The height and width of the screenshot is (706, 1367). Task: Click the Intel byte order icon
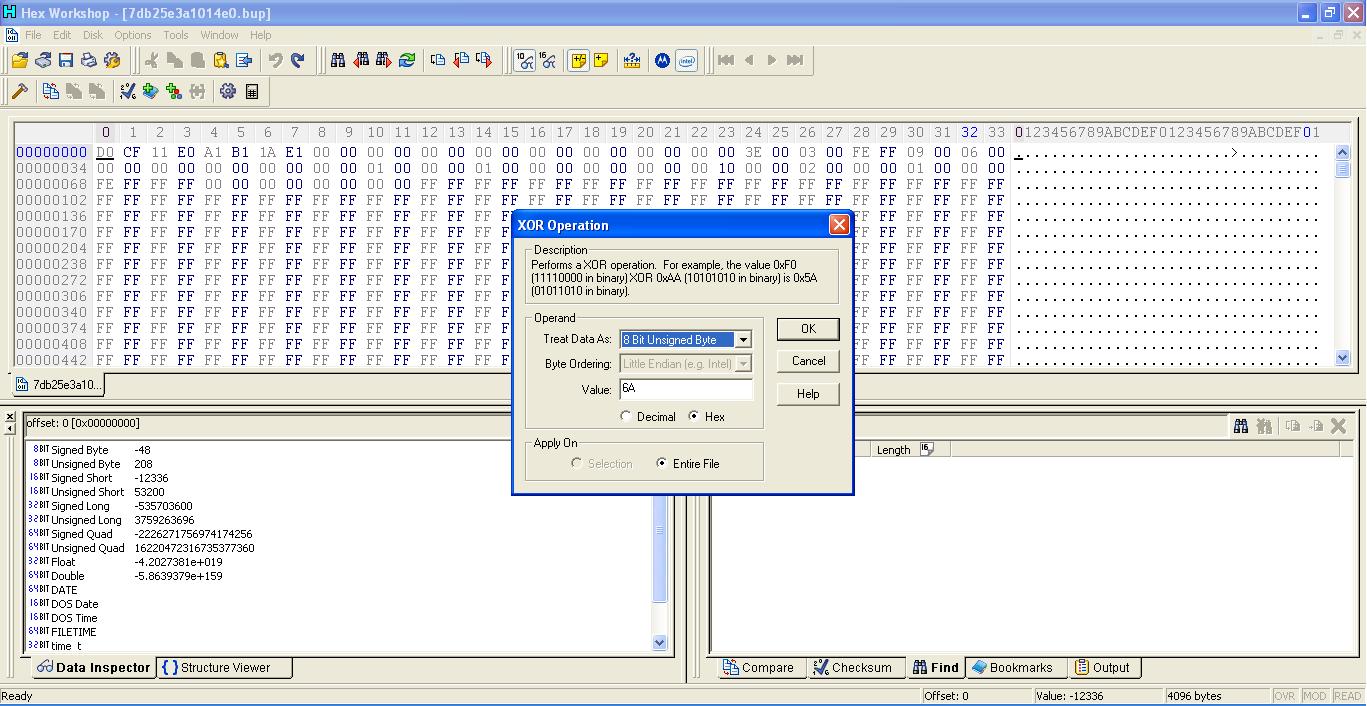tap(686, 60)
